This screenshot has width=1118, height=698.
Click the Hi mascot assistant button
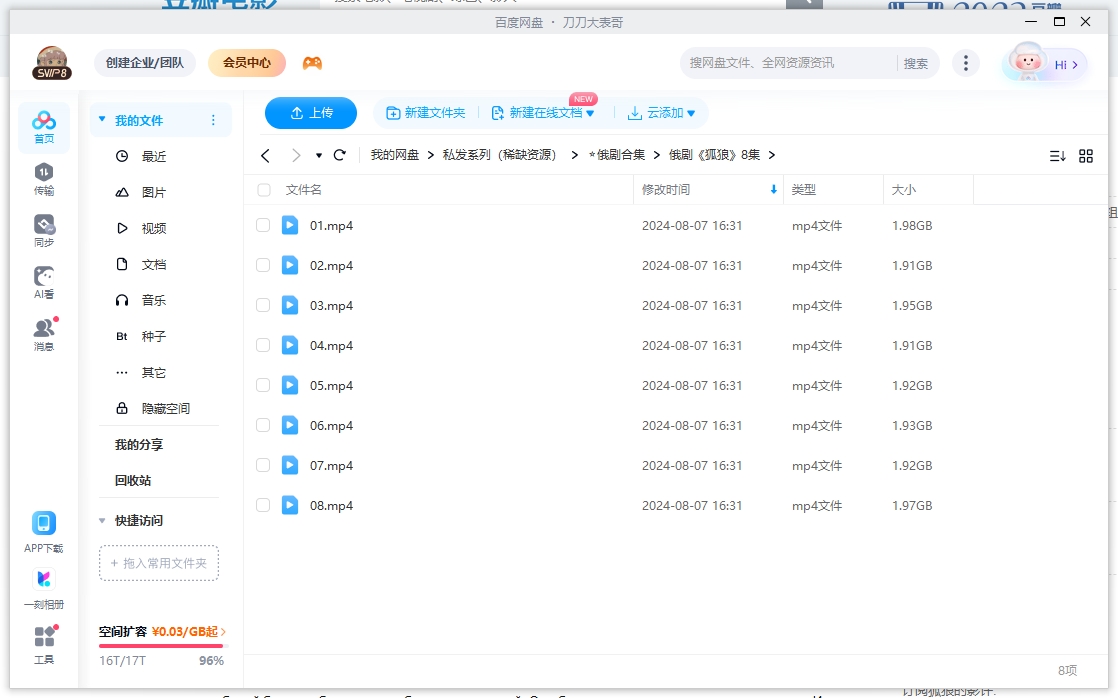1045,63
